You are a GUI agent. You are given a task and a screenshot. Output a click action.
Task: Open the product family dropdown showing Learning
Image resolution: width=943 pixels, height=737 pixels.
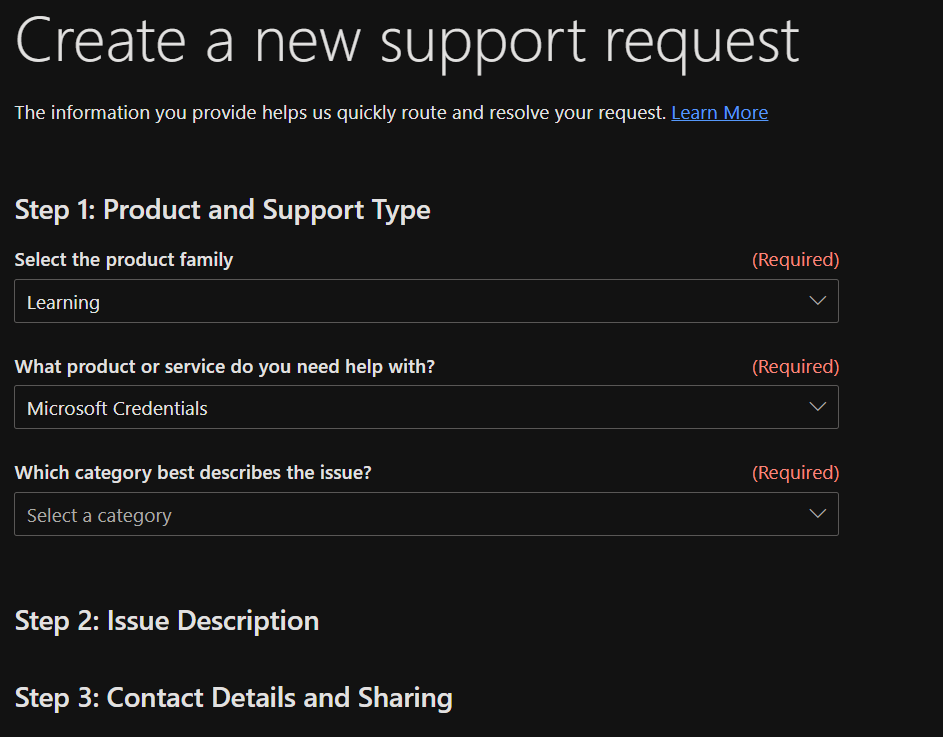[426, 301]
